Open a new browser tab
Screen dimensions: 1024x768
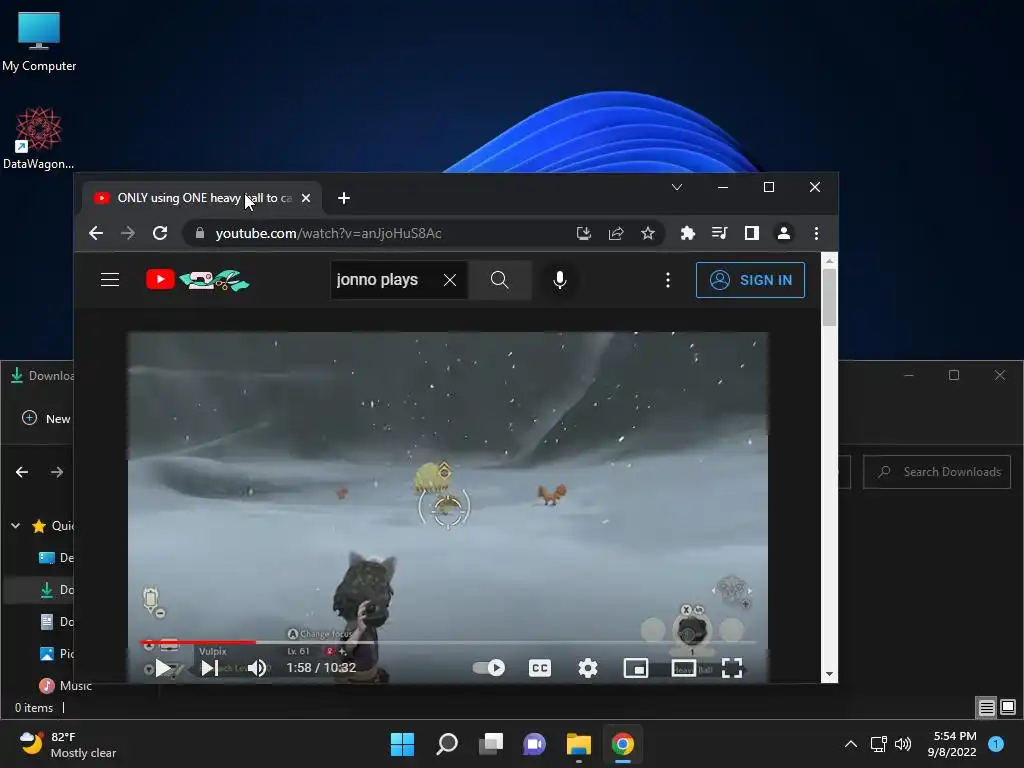(344, 198)
